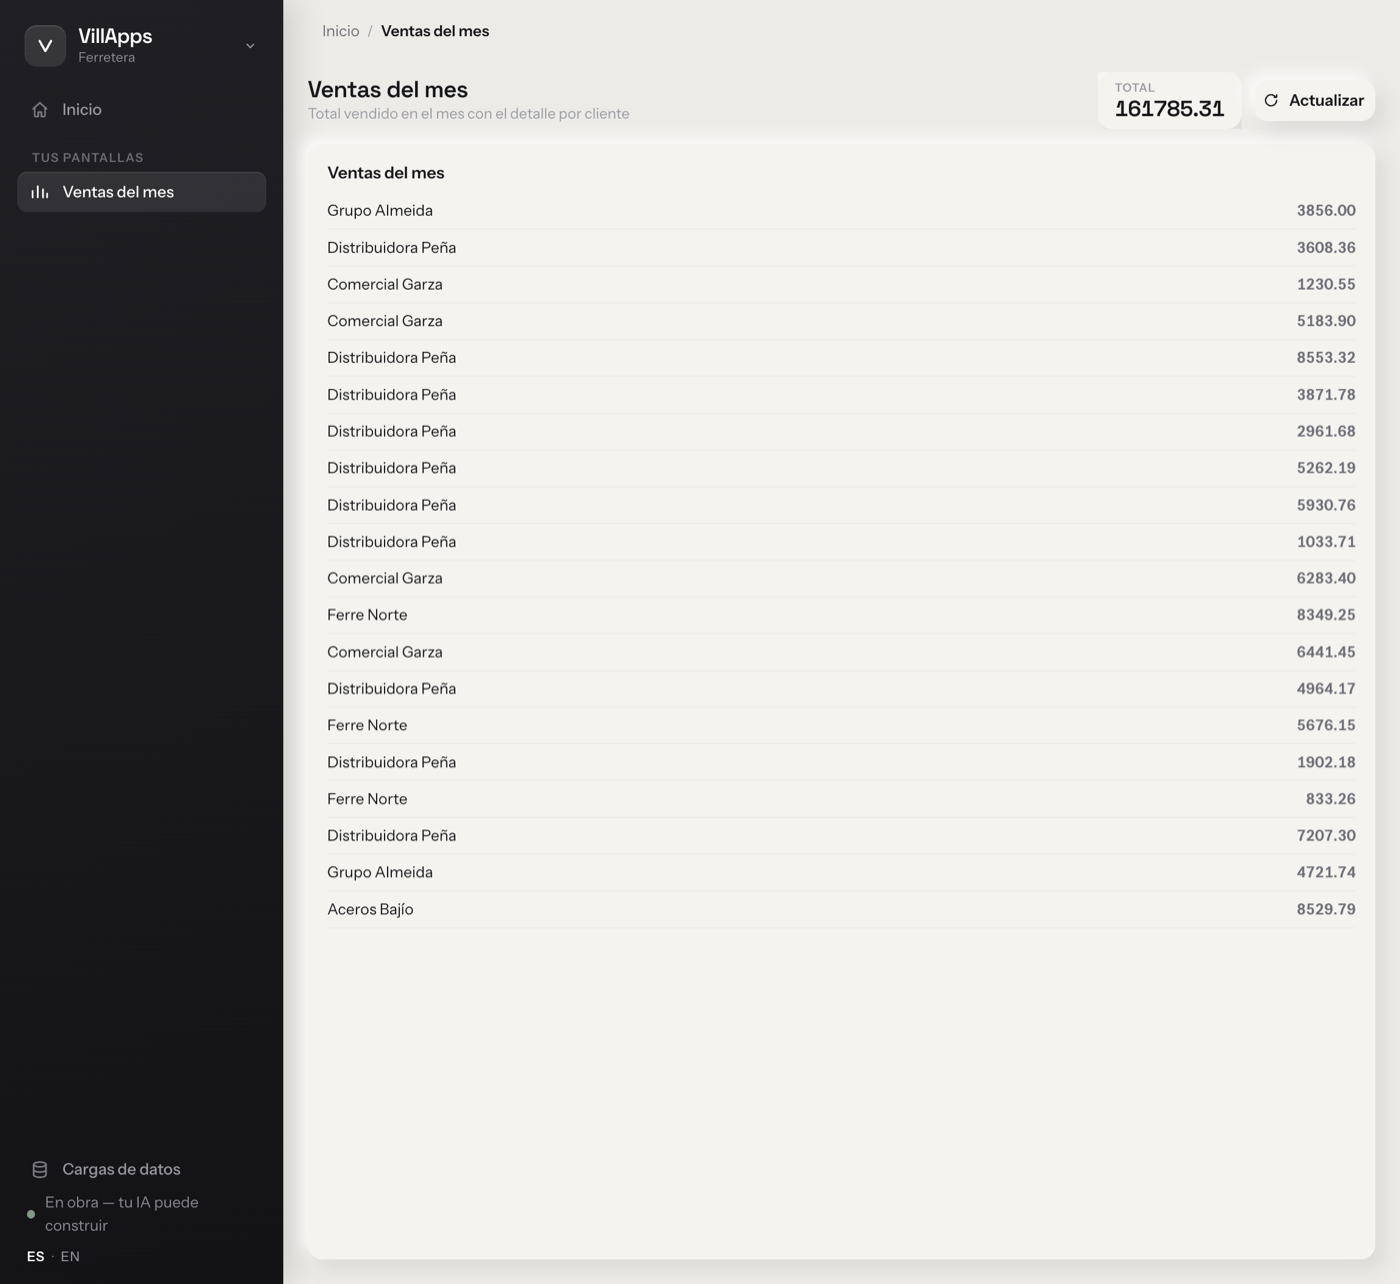The height and width of the screenshot is (1284, 1400).
Task: Click the amount 5930.76
Action: coord(1326,505)
